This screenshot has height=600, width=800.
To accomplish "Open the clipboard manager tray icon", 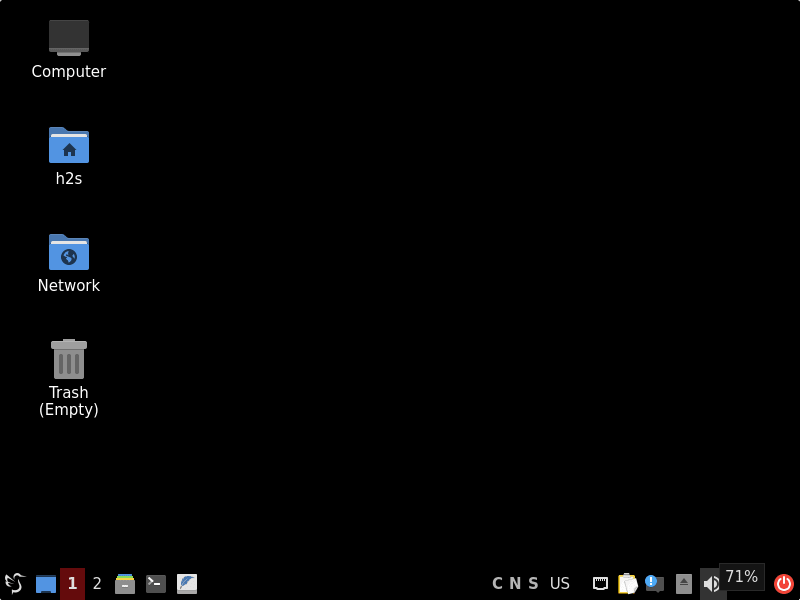I will click(628, 583).
